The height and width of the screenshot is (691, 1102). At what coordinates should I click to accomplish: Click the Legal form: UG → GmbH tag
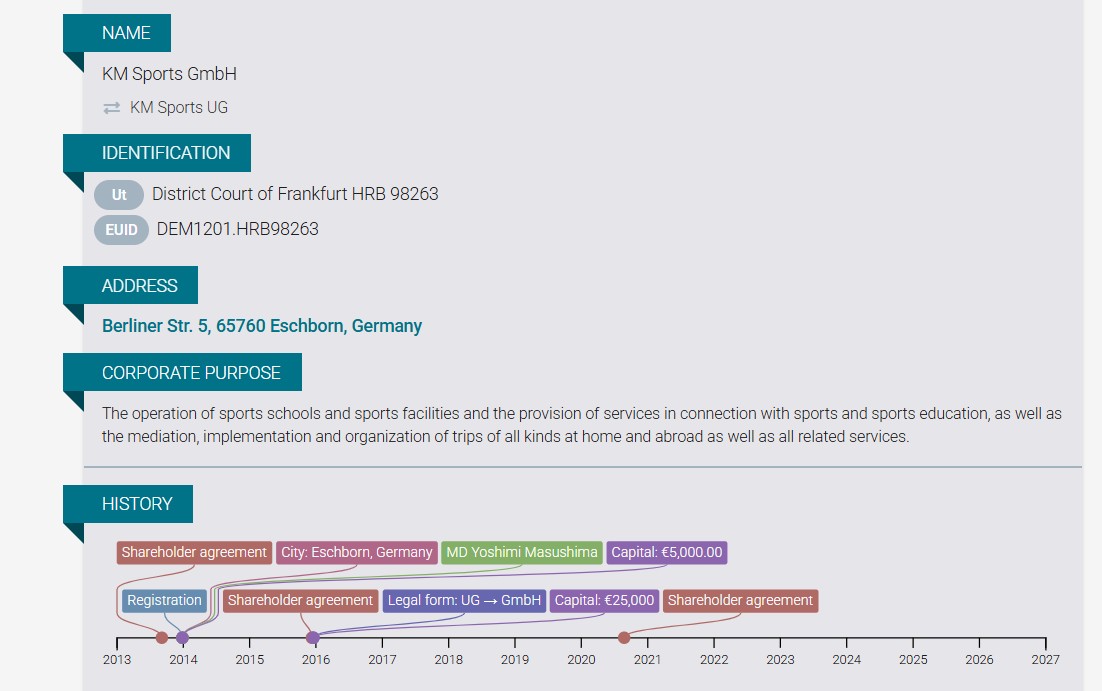pos(464,601)
